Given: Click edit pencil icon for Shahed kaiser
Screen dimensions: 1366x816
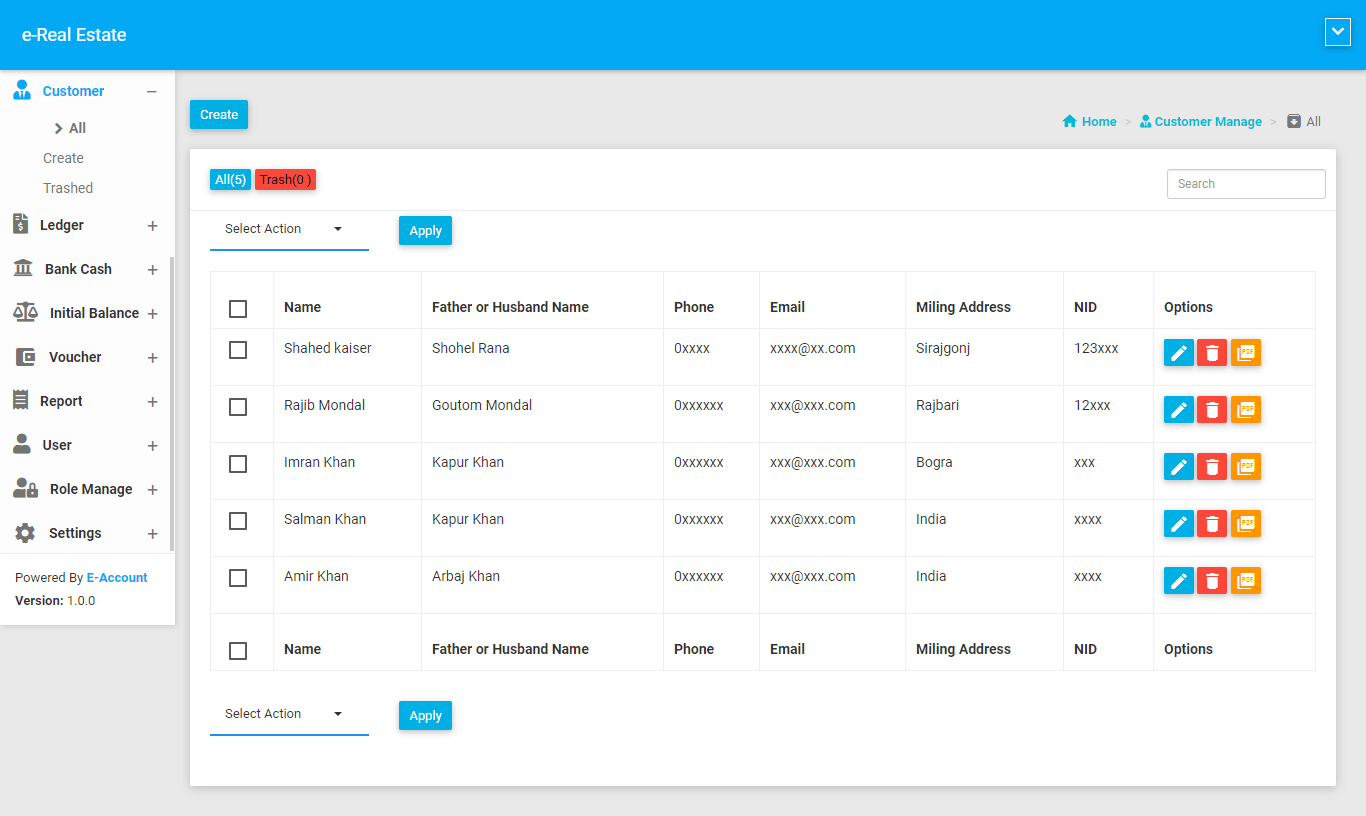Looking at the screenshot, I should coord(1178,353).
